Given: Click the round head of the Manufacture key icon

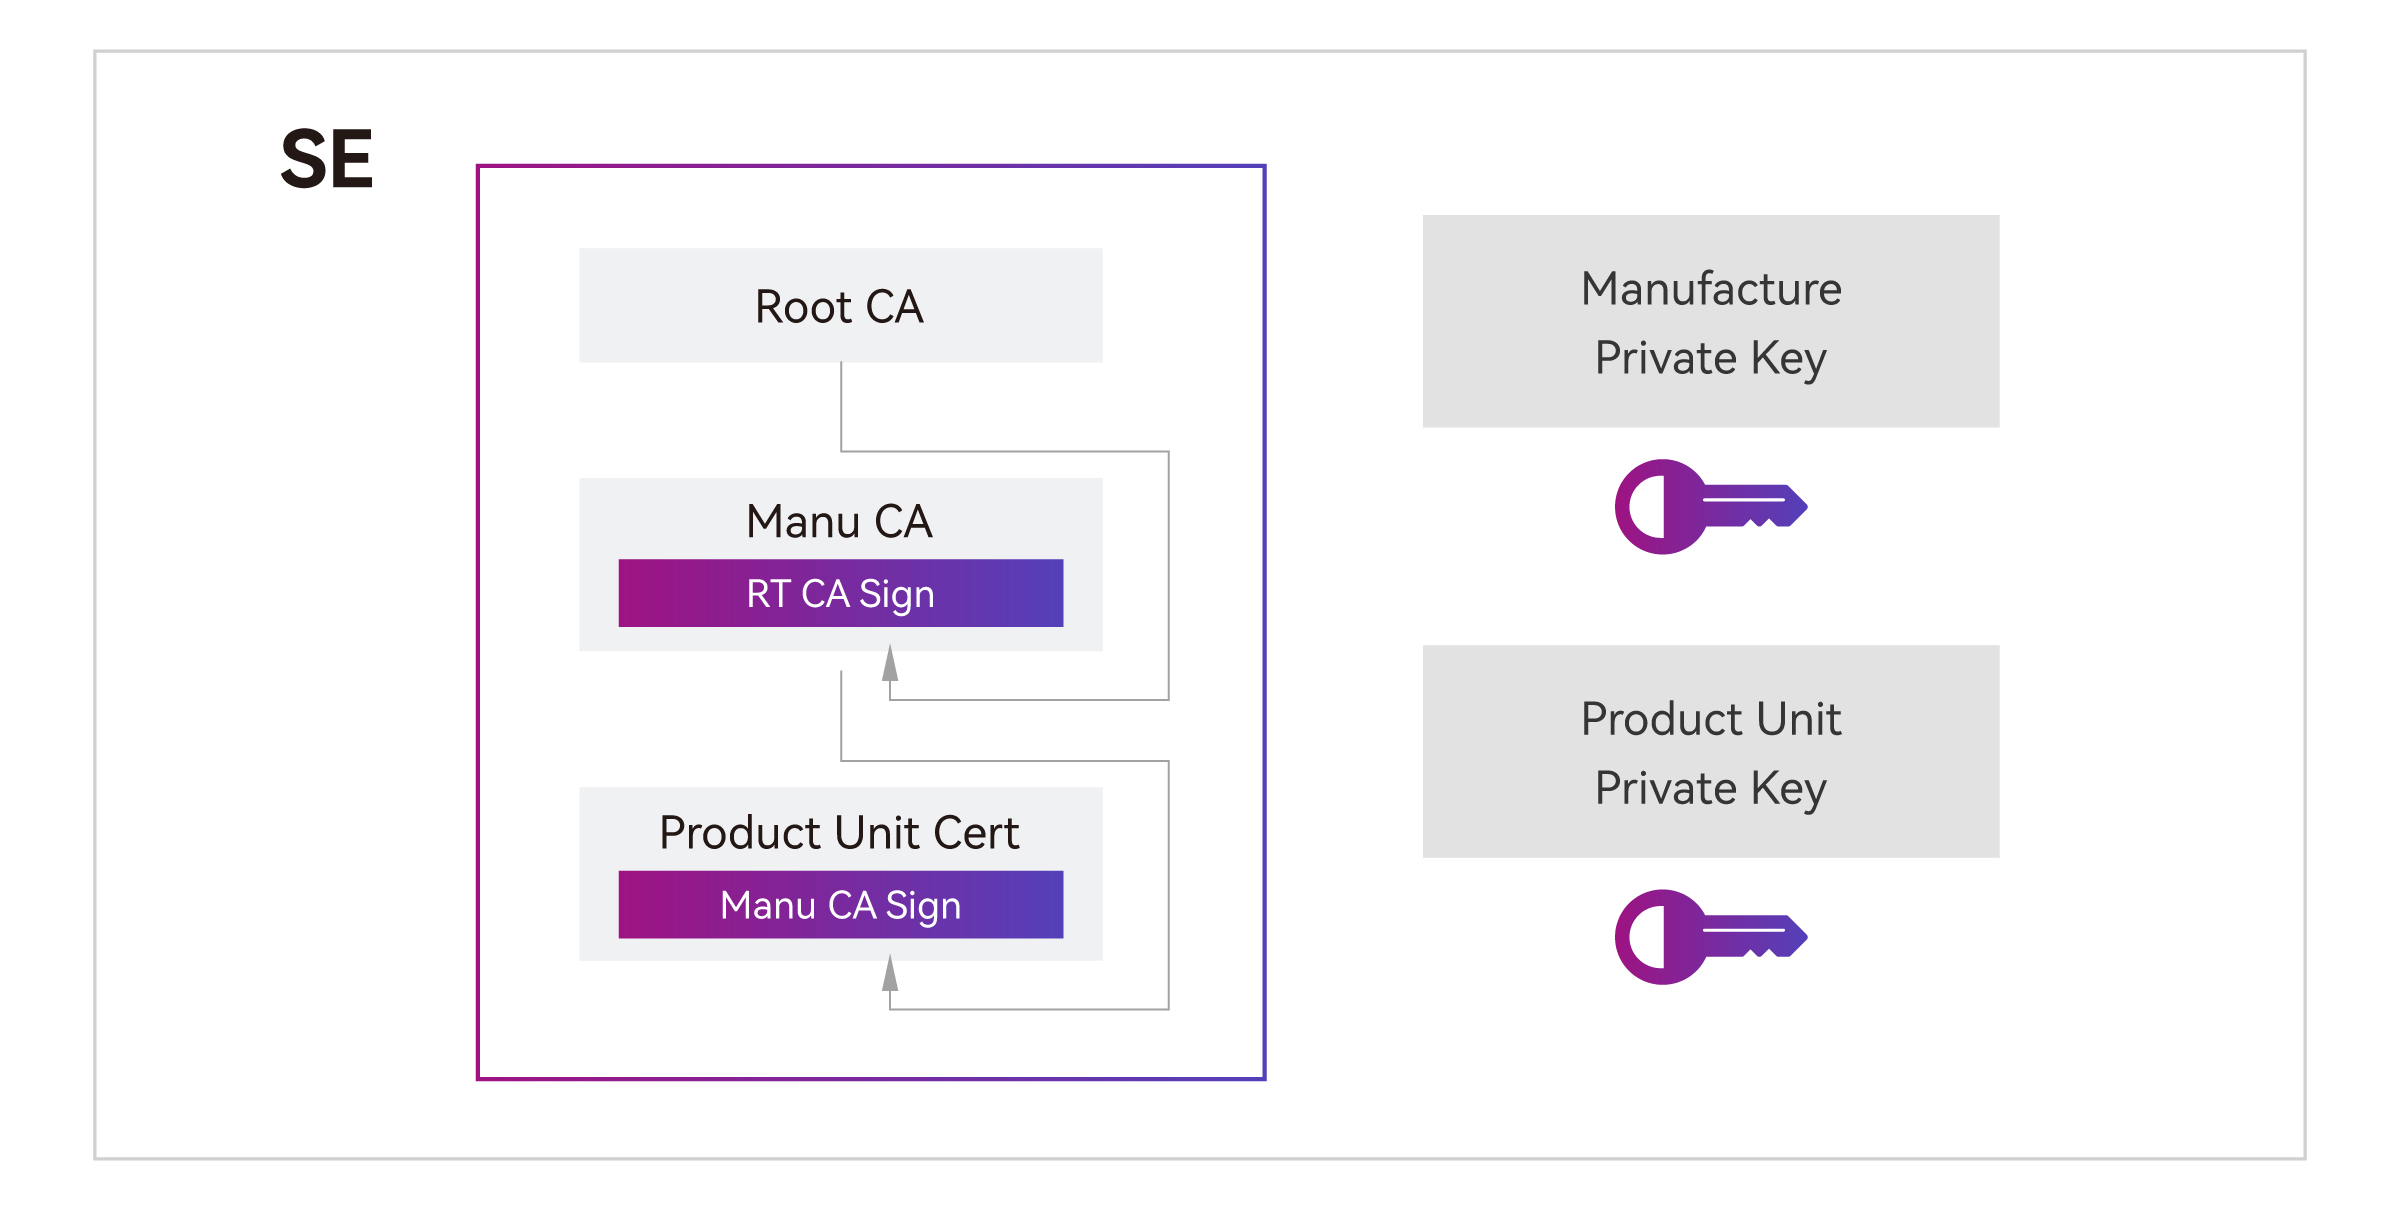Looking at the screenshot, I should click(x=1660, y=507).
